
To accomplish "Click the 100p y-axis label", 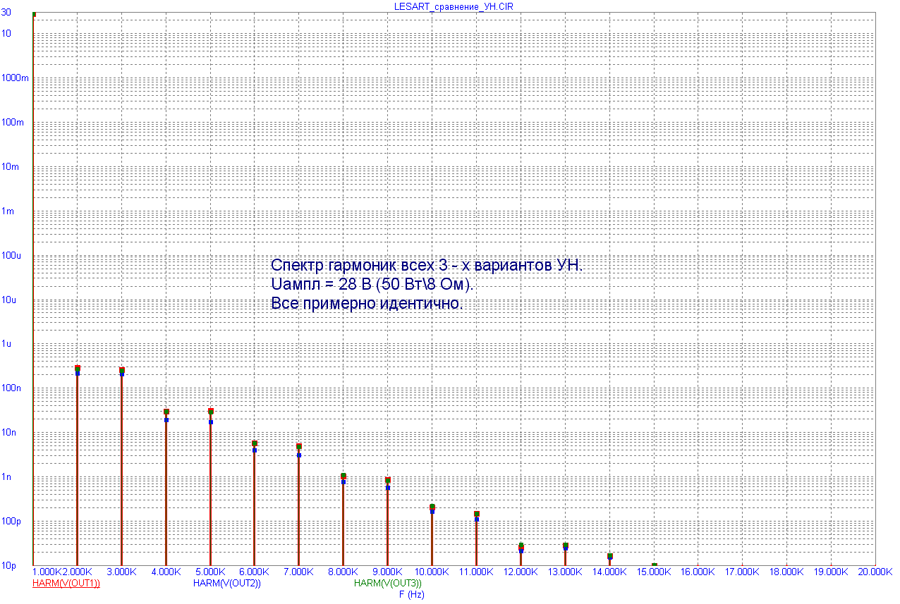I will (11, 521).
